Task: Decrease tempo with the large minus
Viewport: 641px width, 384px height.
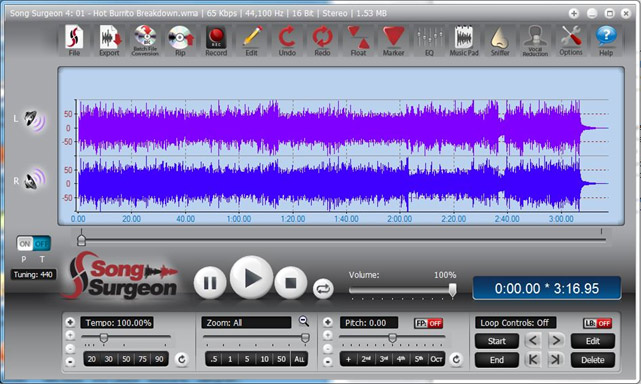Action: (x=70, y=362)
